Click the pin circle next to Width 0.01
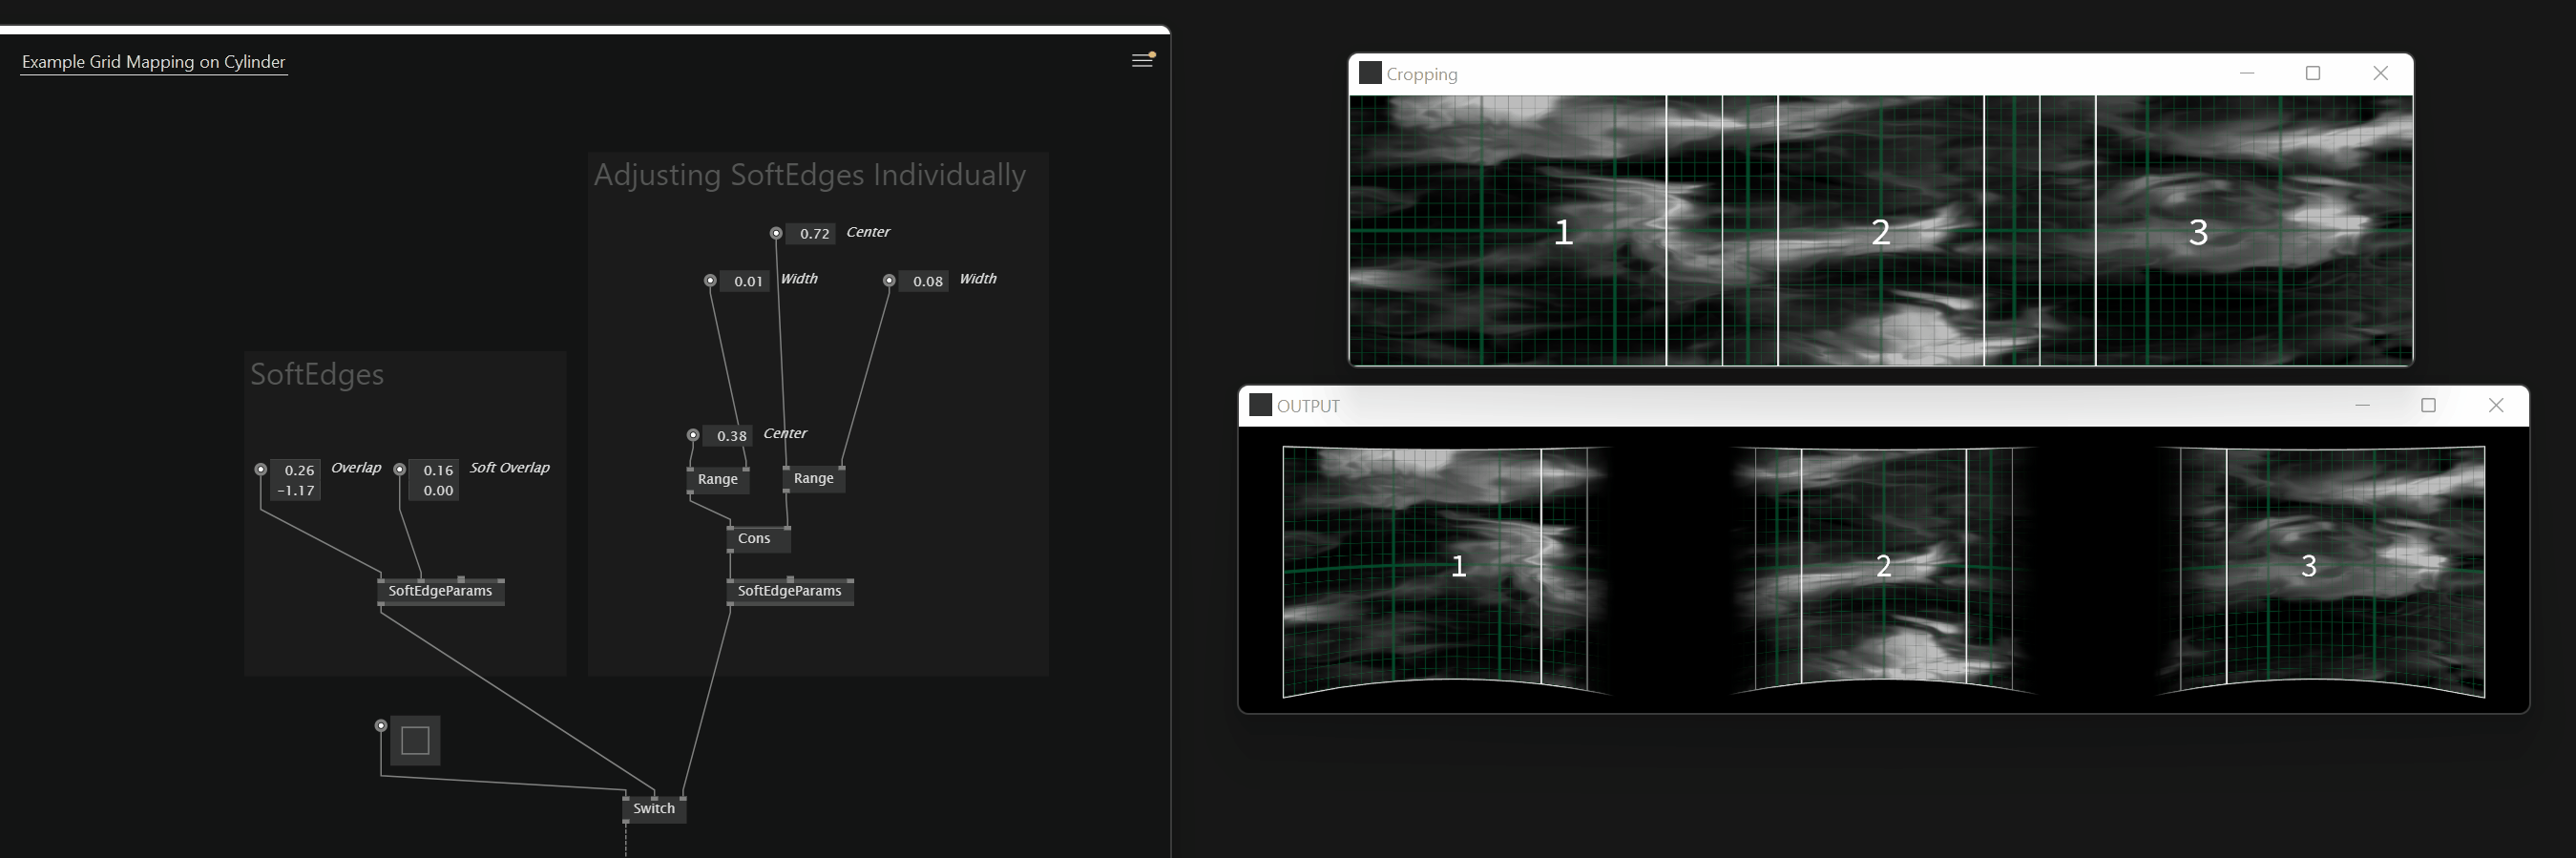 coord(710,280)
